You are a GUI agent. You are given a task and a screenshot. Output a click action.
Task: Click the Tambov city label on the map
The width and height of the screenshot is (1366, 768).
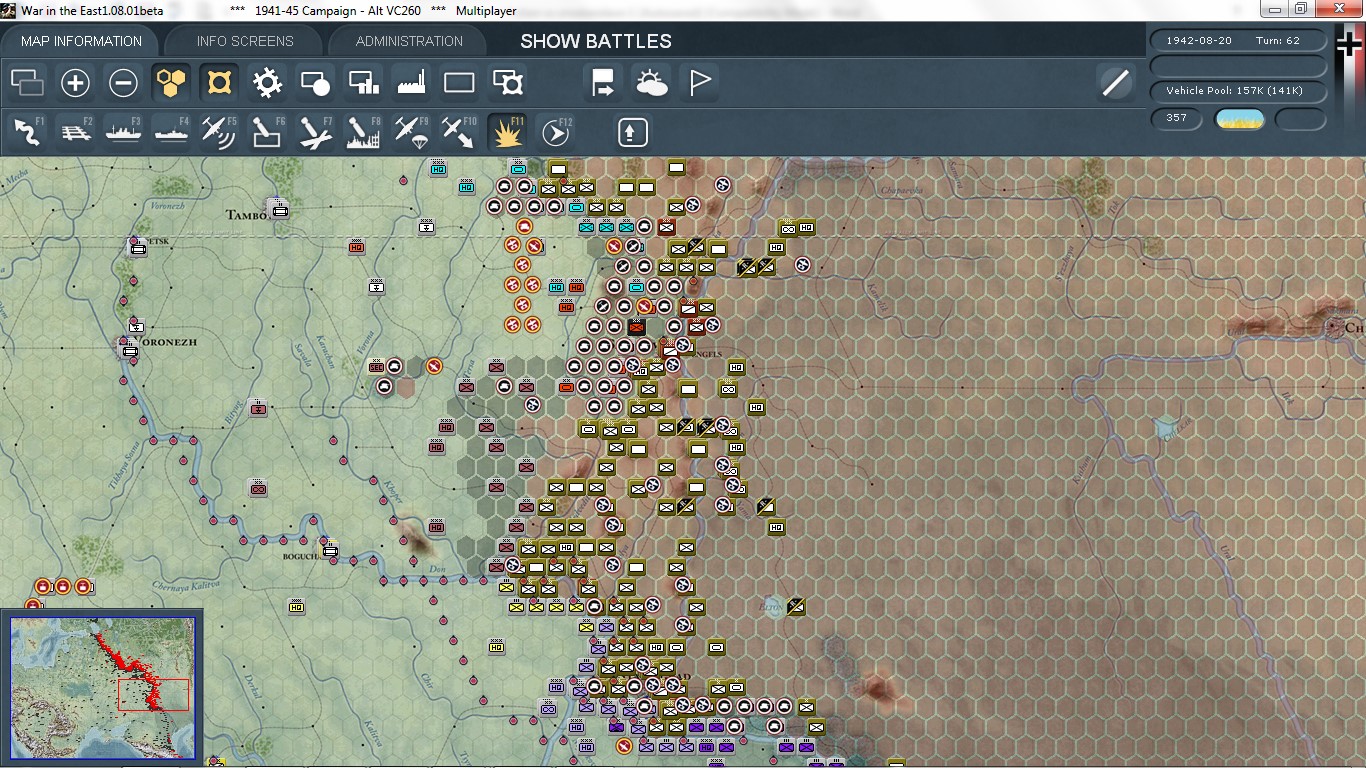[248, 215]
